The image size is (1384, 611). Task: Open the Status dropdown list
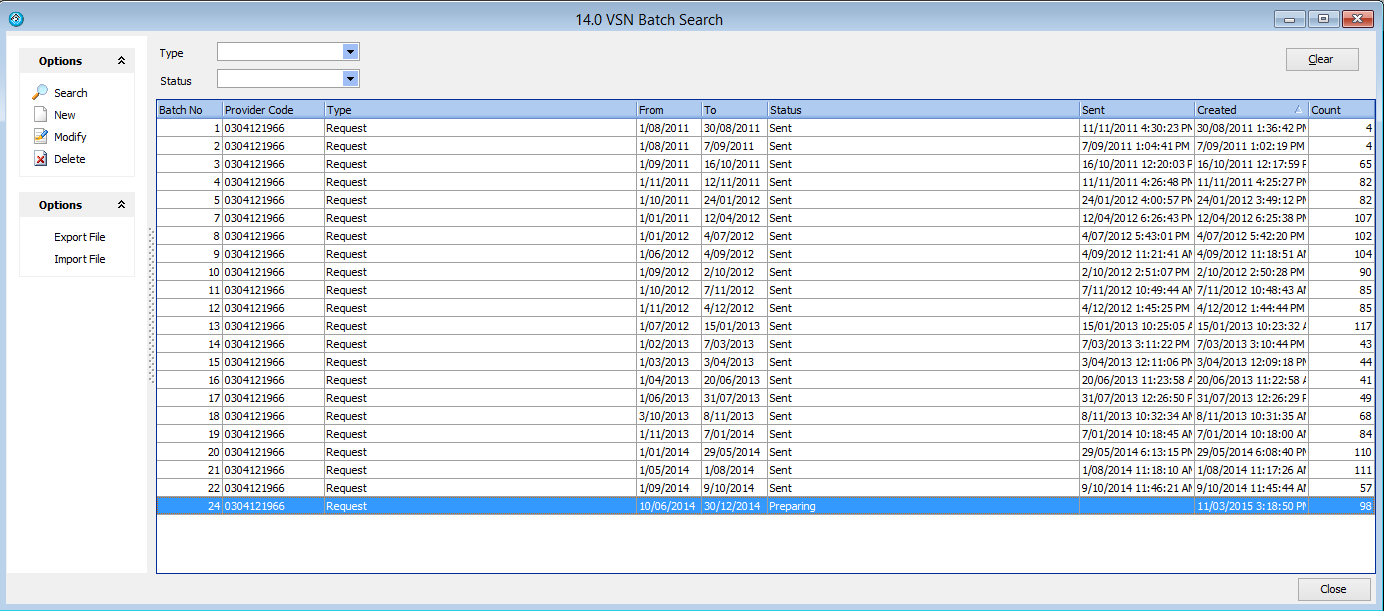[350, 79]
